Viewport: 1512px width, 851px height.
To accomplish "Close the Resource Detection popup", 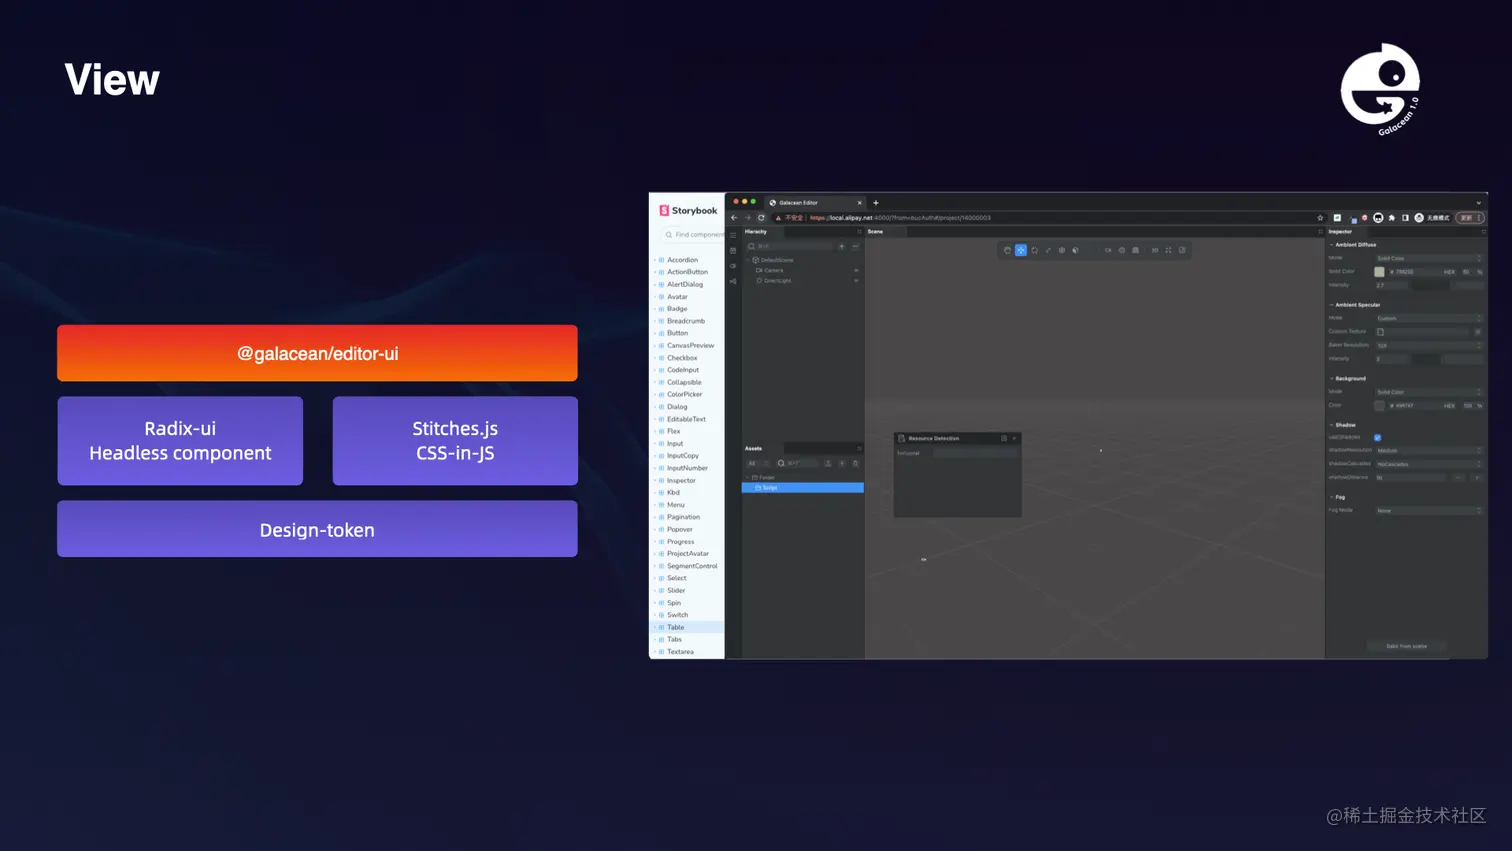I will [1014, 438].
